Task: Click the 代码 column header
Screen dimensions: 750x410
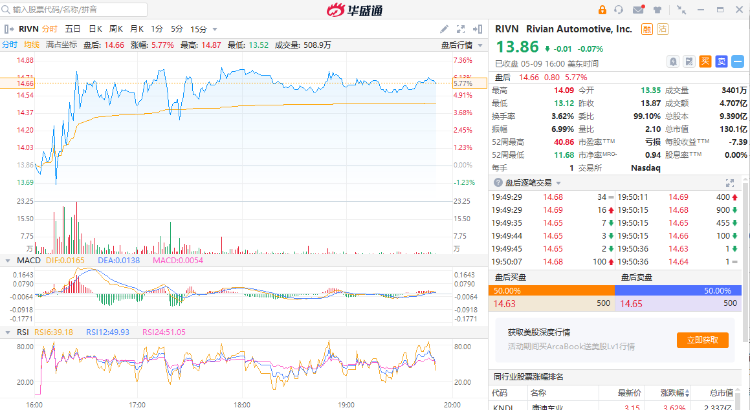Action: (499, 393)
